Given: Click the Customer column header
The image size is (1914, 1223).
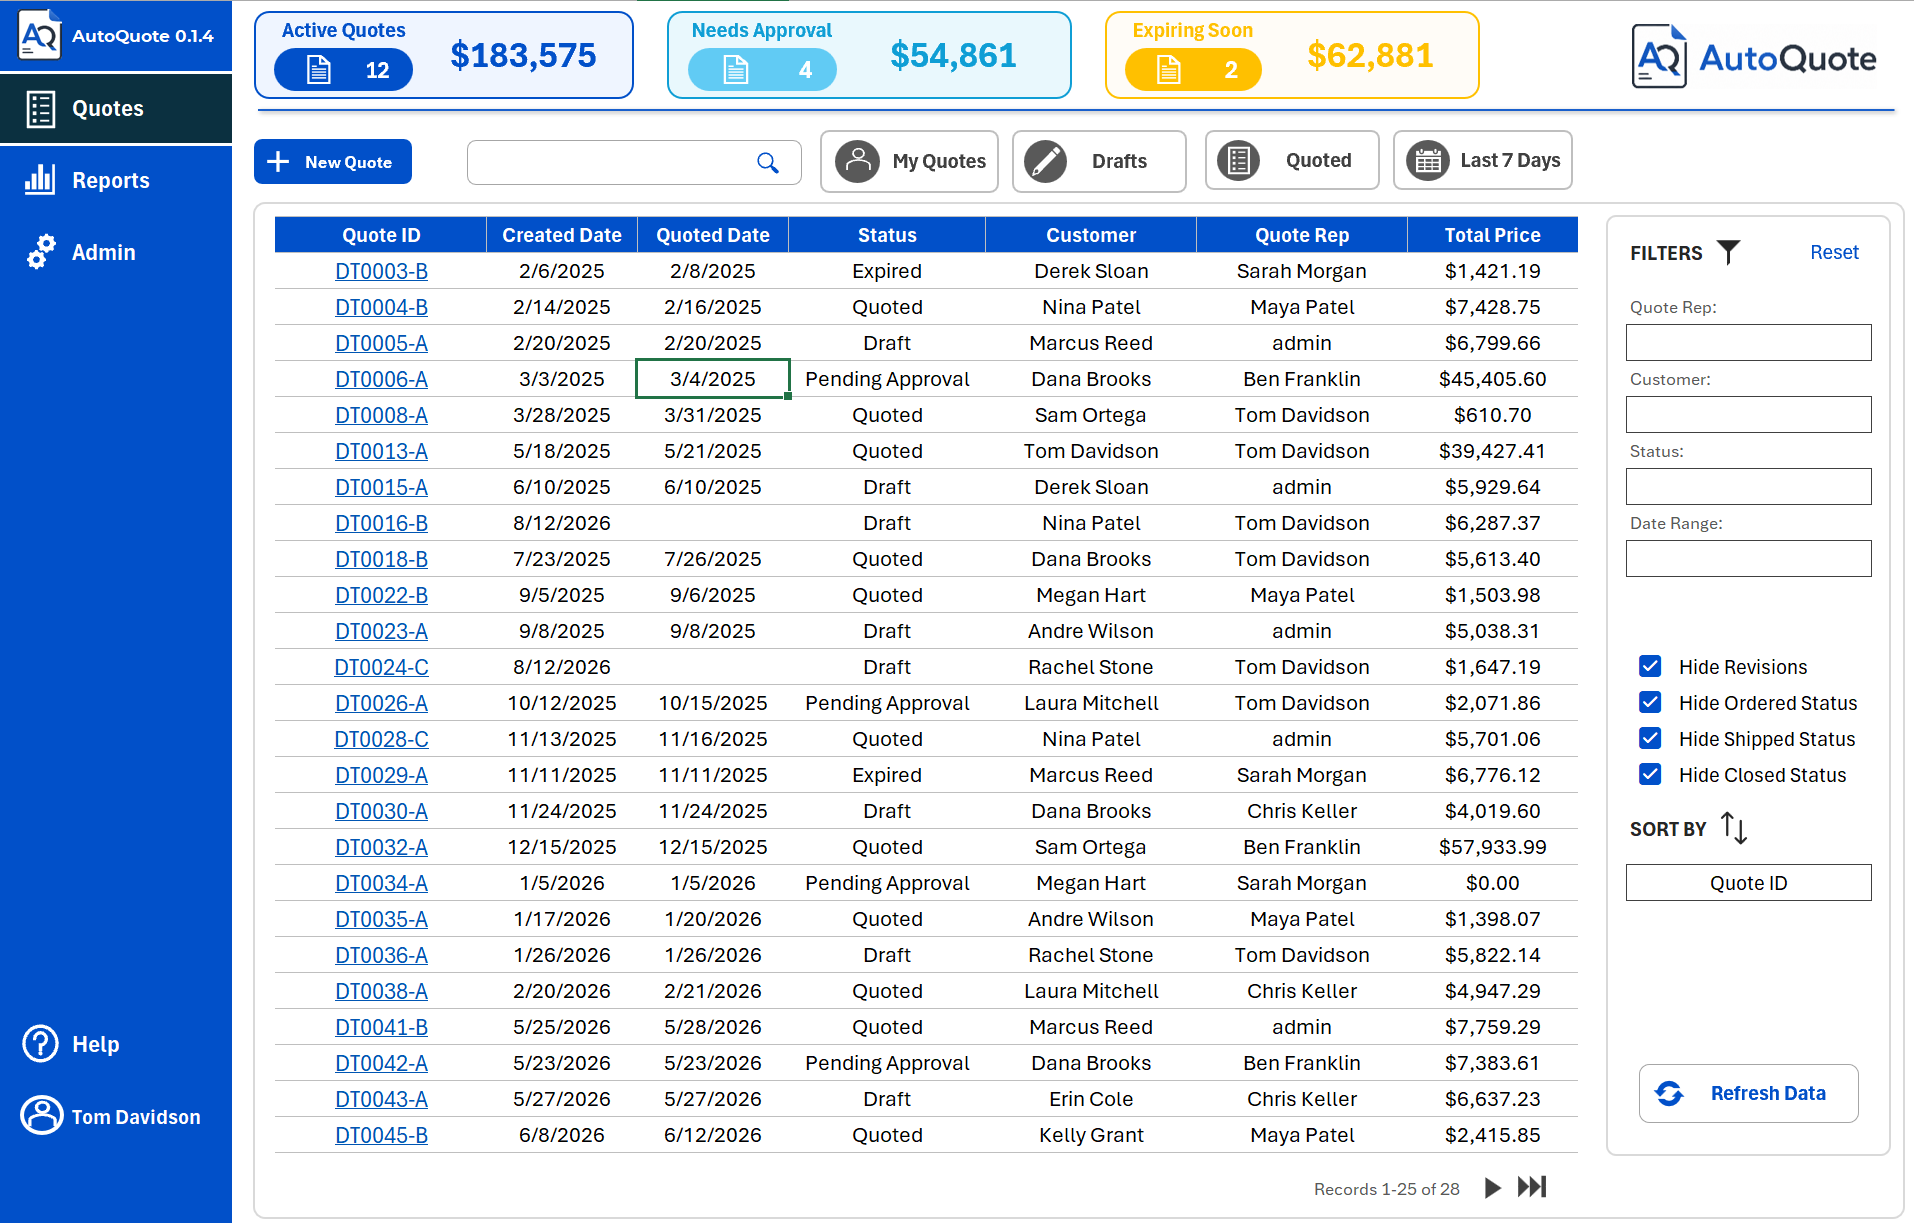Looking at the screenshot, I should click(x=1091, y=235).
